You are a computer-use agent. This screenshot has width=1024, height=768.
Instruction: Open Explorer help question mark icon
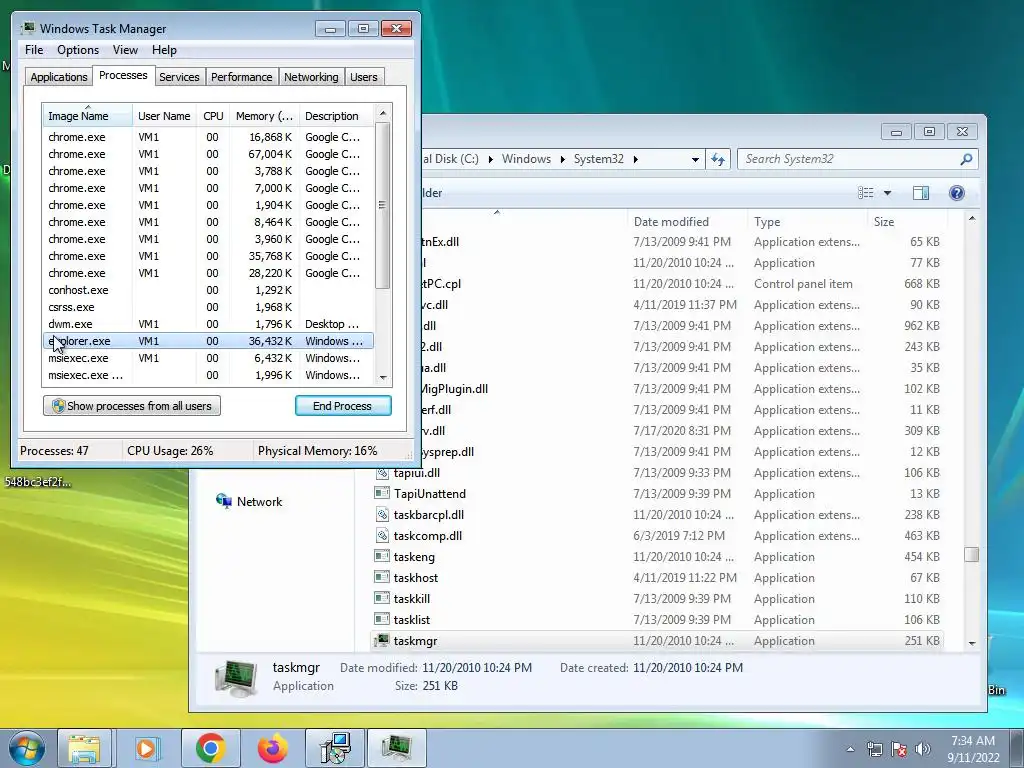click(x=957, y=193)
